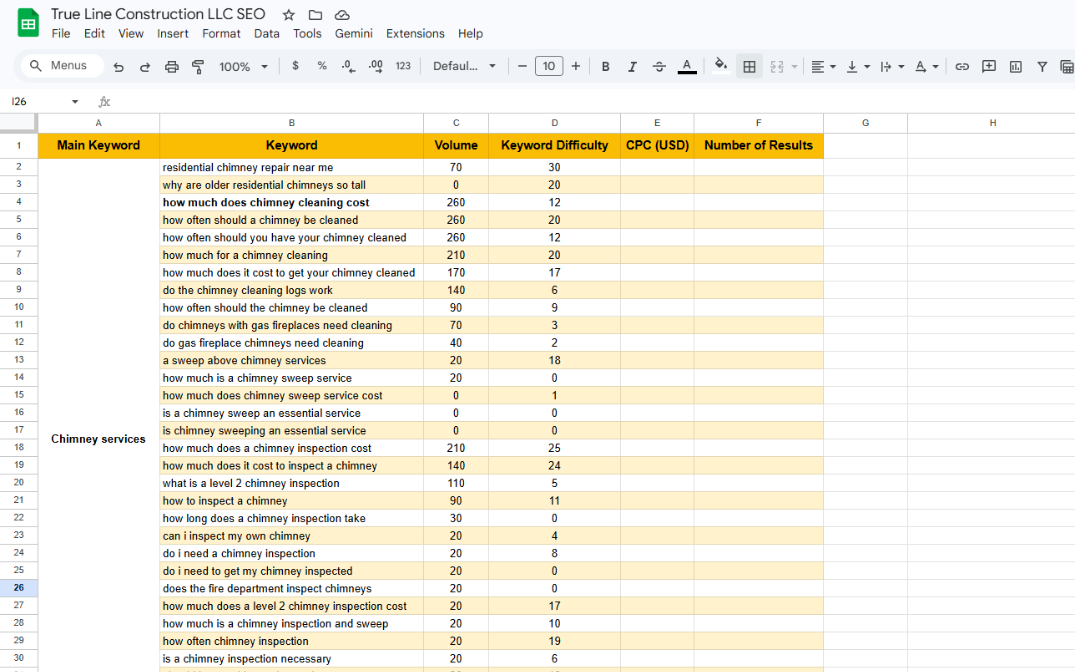This screenshot has width=1075, height=672.
Task: Increase font size with plus button
Action: tap(575, 67)
